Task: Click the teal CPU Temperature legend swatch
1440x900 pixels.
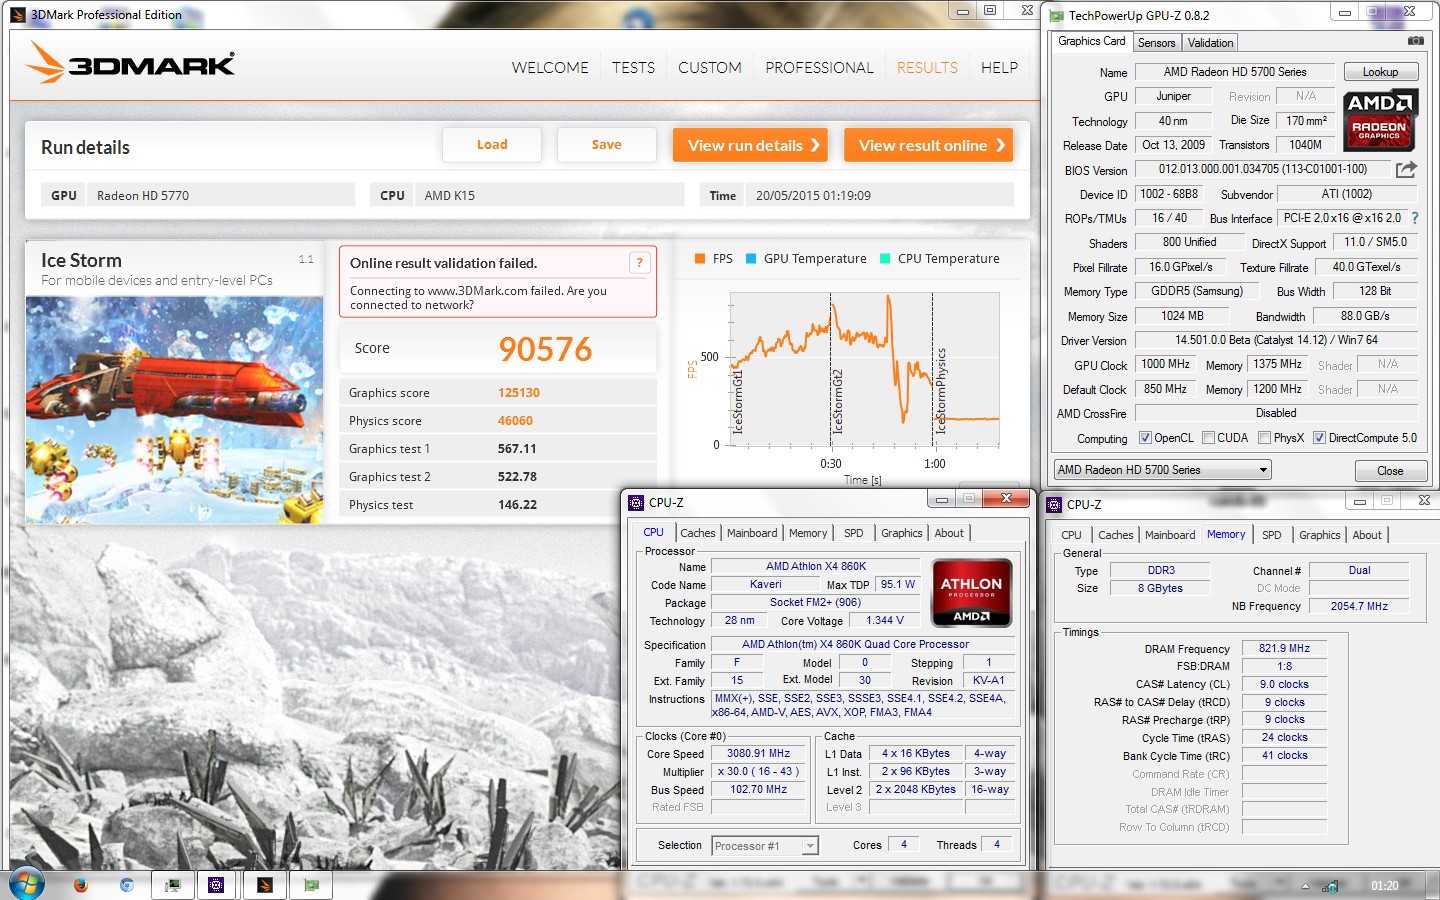Action: (x=885, y=258)
